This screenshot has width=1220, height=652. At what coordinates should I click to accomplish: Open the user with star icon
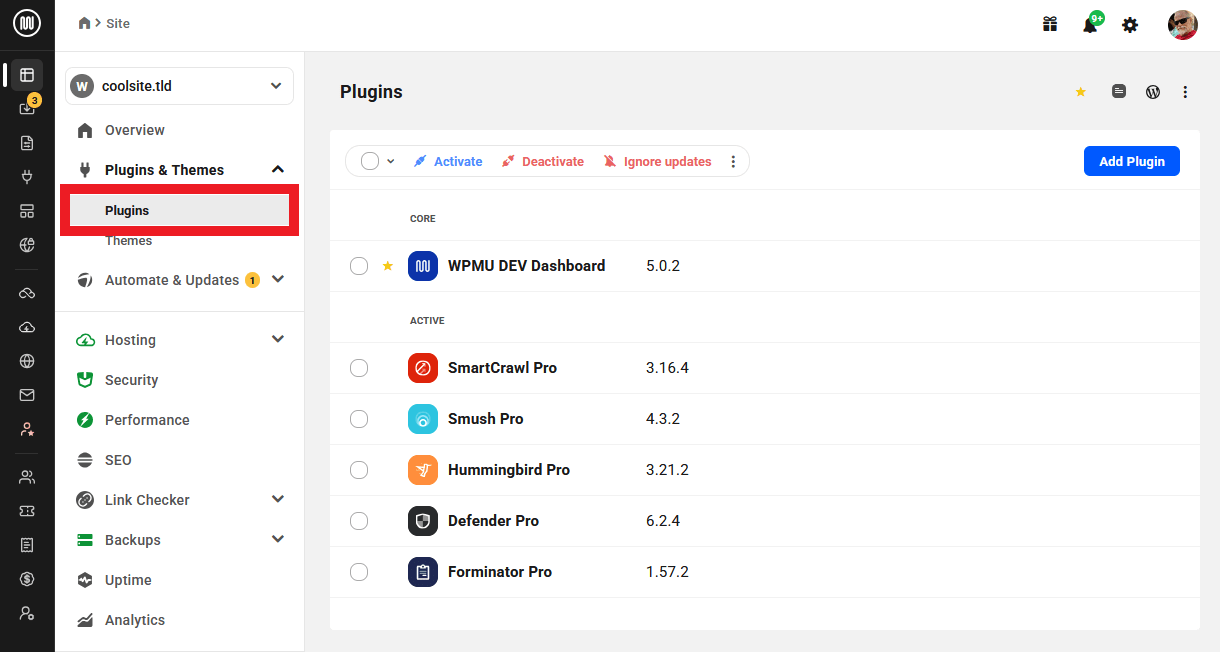pos(27,429)
